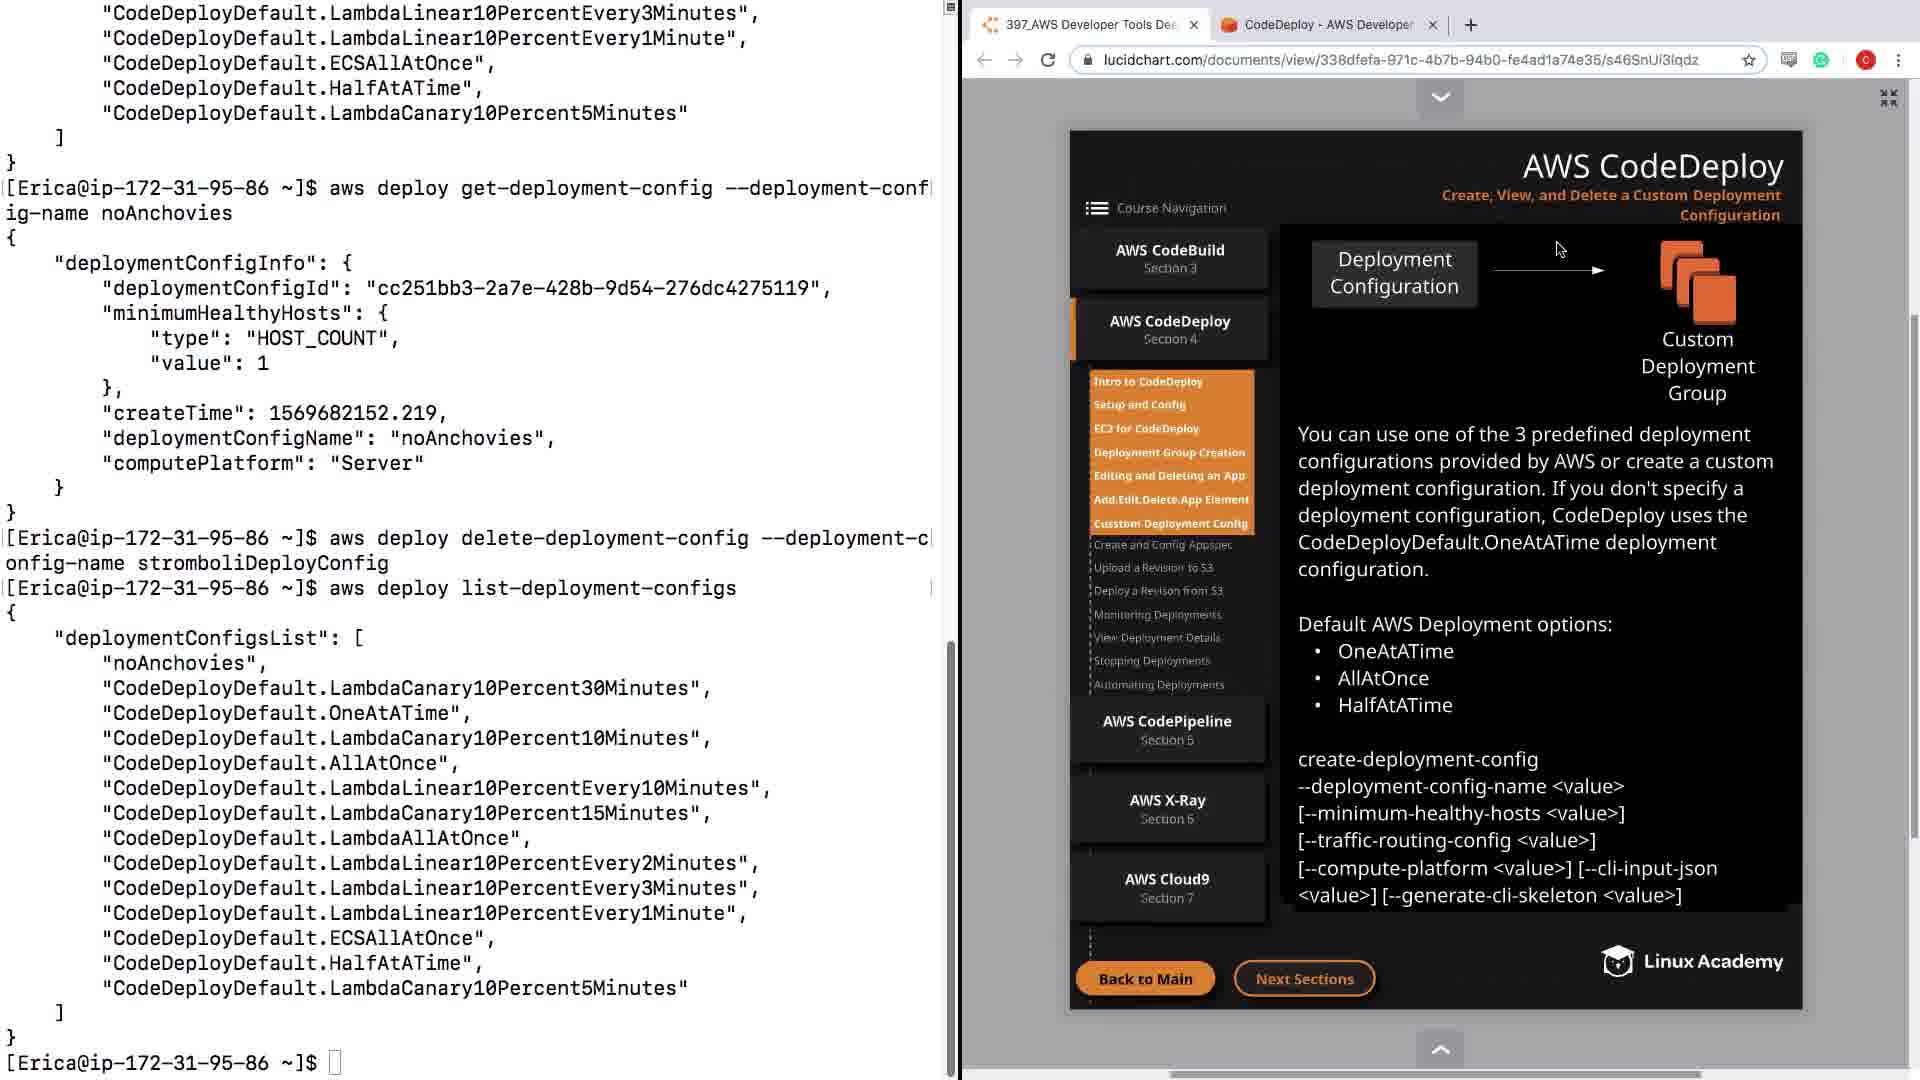
Task: Expand bottom chevron panel in Lucidchart
Action: [x=1440, y=1049]
